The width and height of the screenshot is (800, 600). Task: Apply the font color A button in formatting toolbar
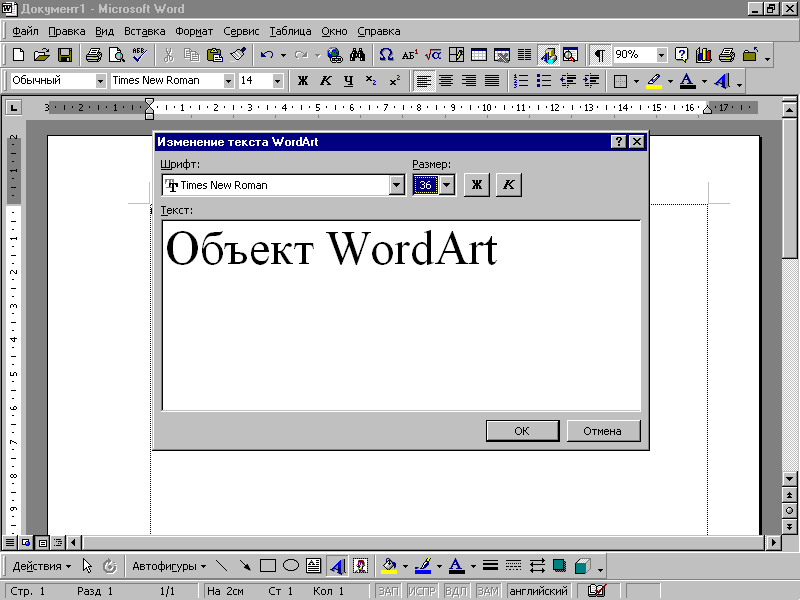click(688, 81)
